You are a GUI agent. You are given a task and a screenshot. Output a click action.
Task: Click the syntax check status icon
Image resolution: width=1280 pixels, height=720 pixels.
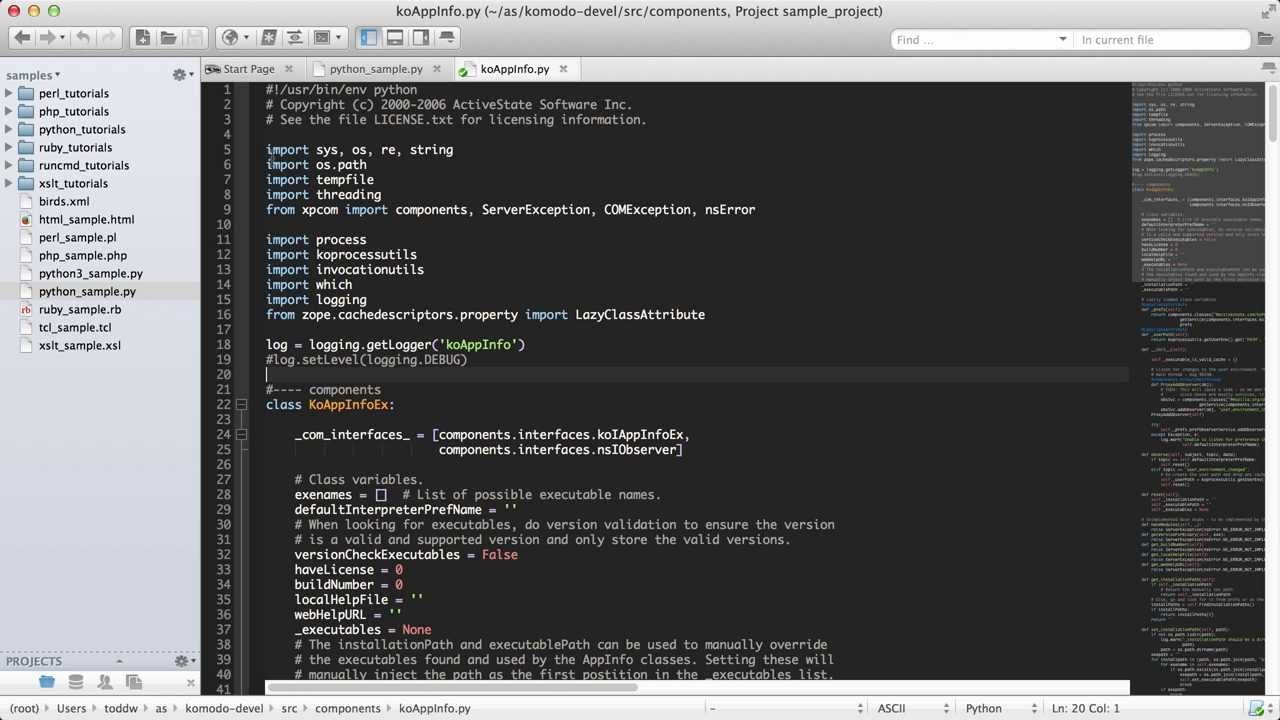1256,708
